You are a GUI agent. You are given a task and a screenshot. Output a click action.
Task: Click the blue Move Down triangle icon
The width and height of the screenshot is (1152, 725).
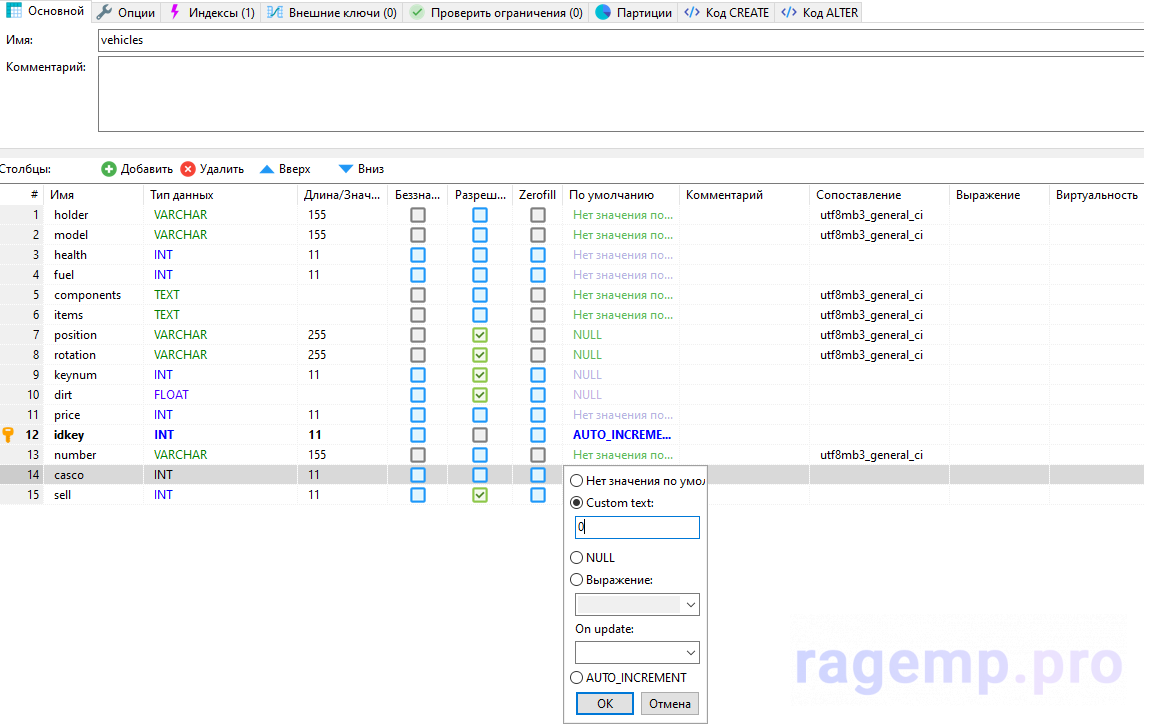[x=345, y=169]
